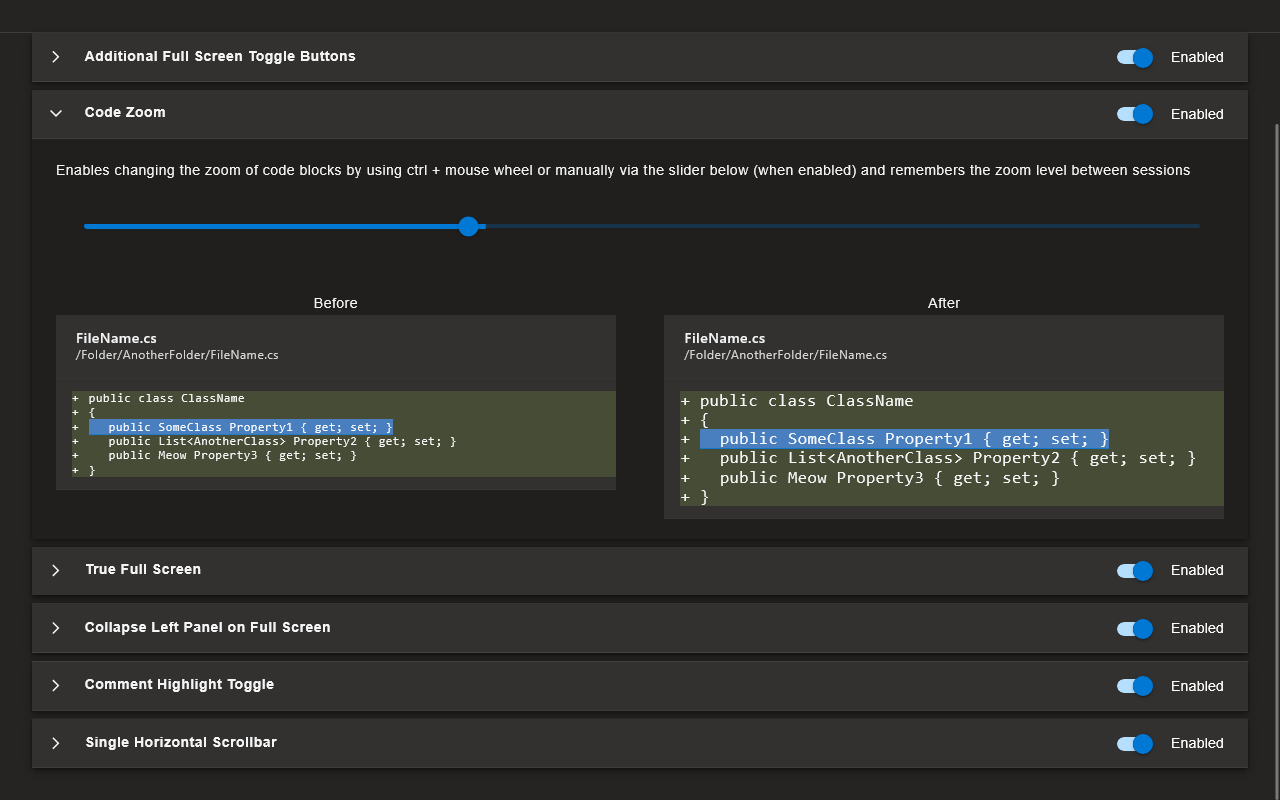This screenshot has width=1280, height=800.
Task: Click FileName.cs heading in After preview
Action: 724,338
